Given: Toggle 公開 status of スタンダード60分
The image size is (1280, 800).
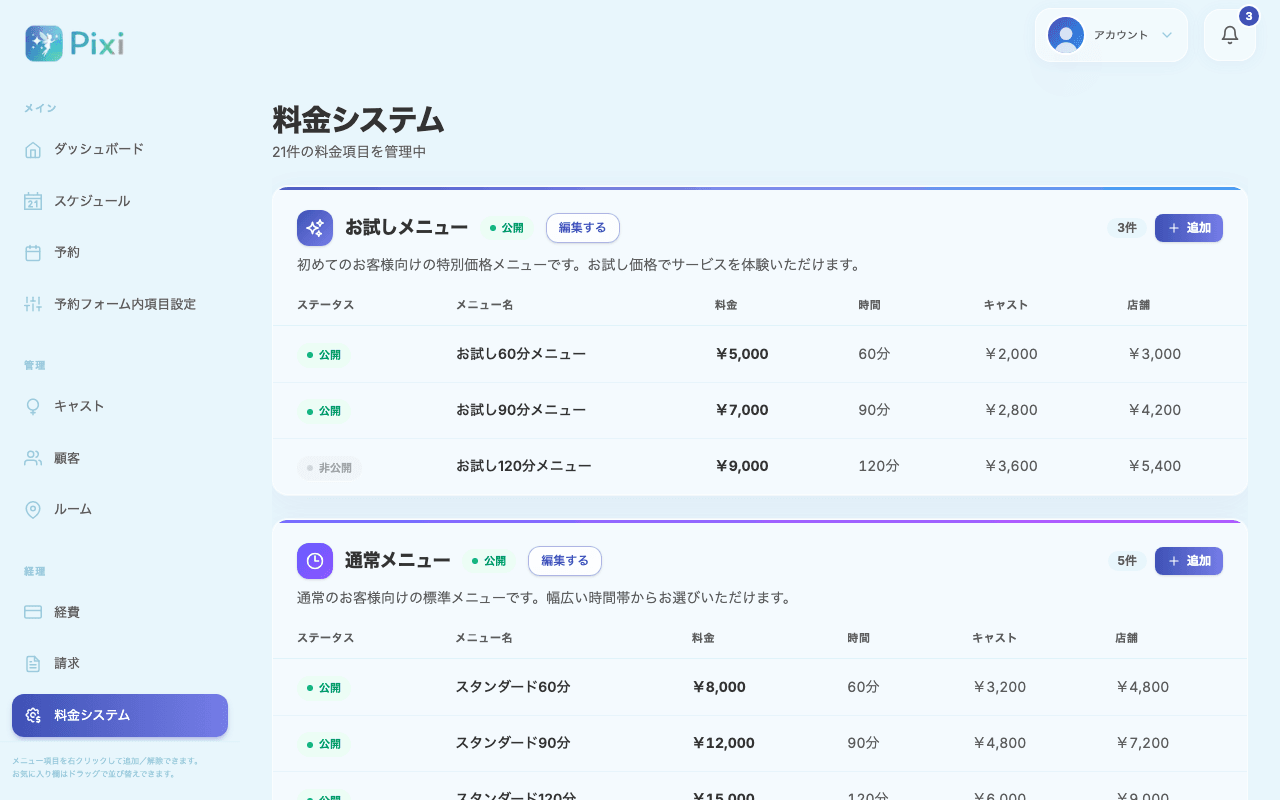Looking at the screenshot, I should click(x=325, y=688).
